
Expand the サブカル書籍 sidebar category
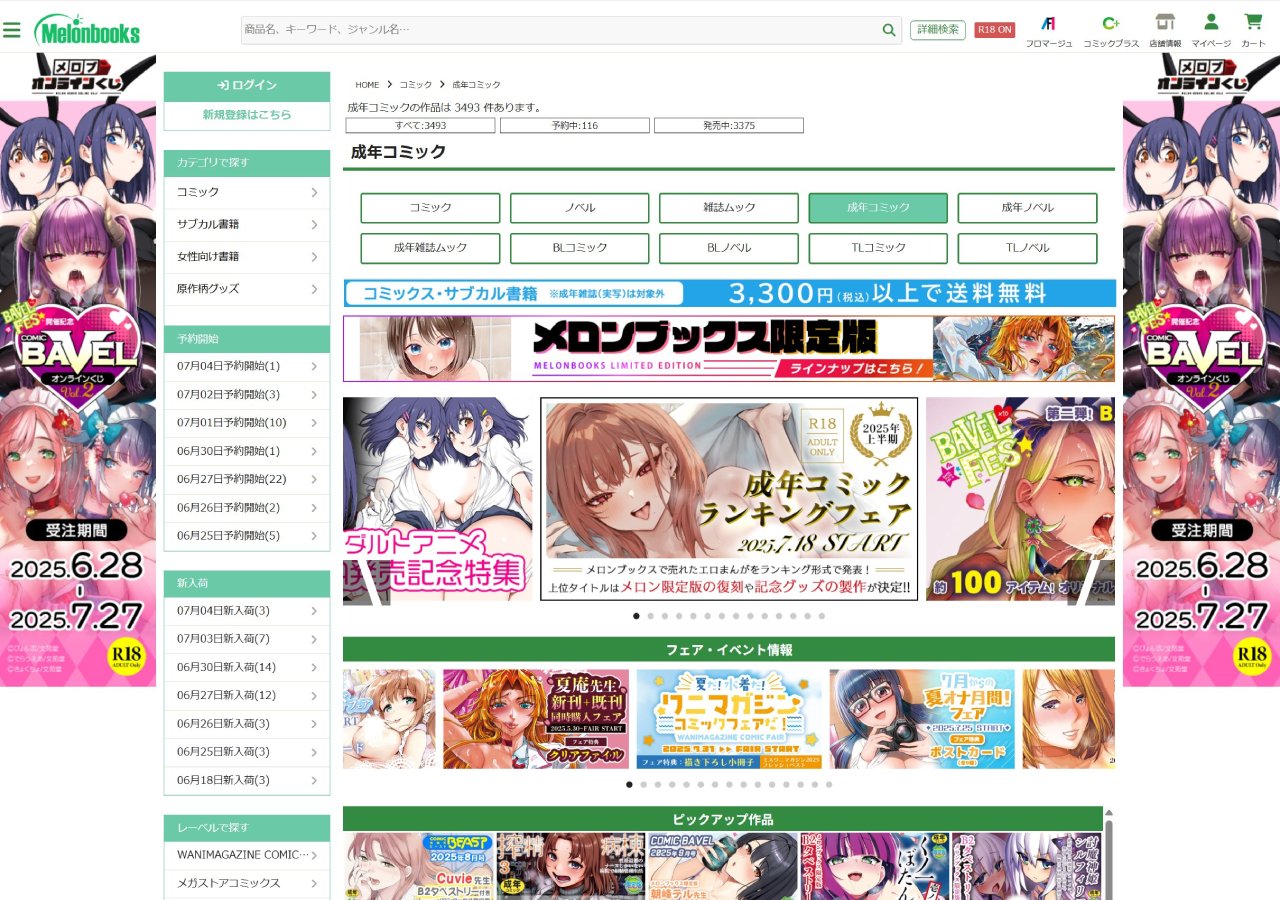(247, 224)
